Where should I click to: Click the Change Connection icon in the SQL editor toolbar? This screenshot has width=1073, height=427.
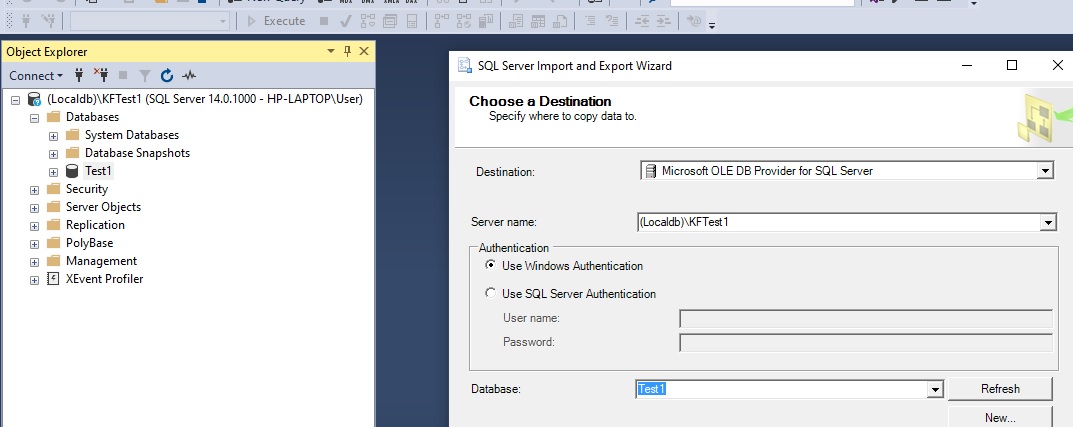pyautogui.click(x=48, y=21)
